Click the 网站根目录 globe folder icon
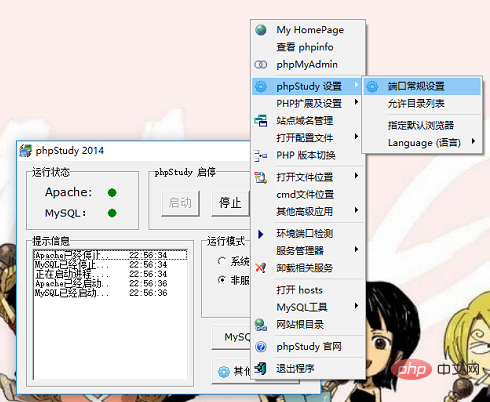Viewport: 490px width, 402px height. (261, 325)
